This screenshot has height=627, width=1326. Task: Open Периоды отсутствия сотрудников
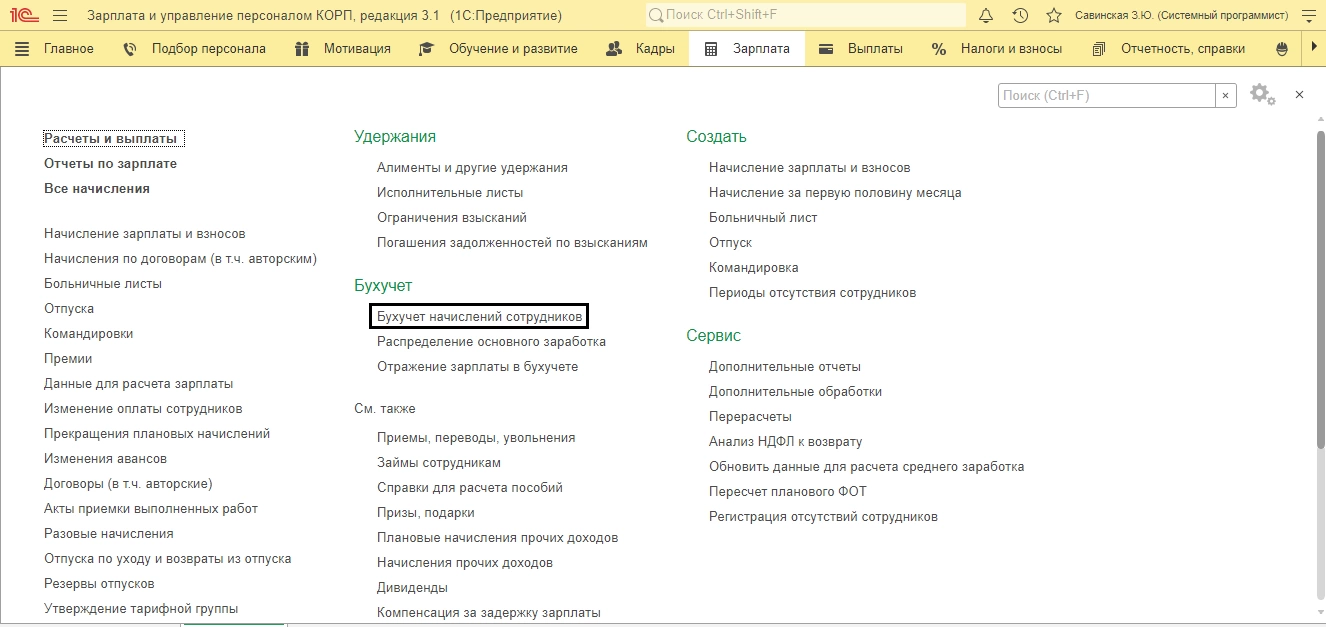point(812,293)
